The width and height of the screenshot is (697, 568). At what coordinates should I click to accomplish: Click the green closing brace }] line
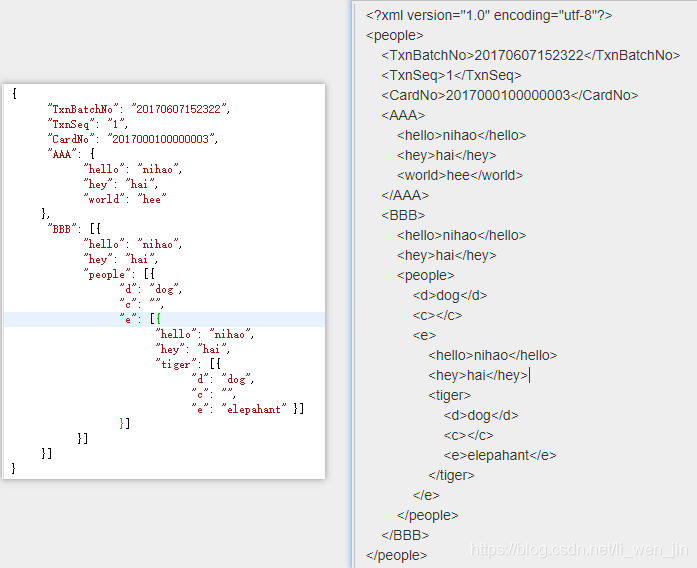click(x=124, y=424)
